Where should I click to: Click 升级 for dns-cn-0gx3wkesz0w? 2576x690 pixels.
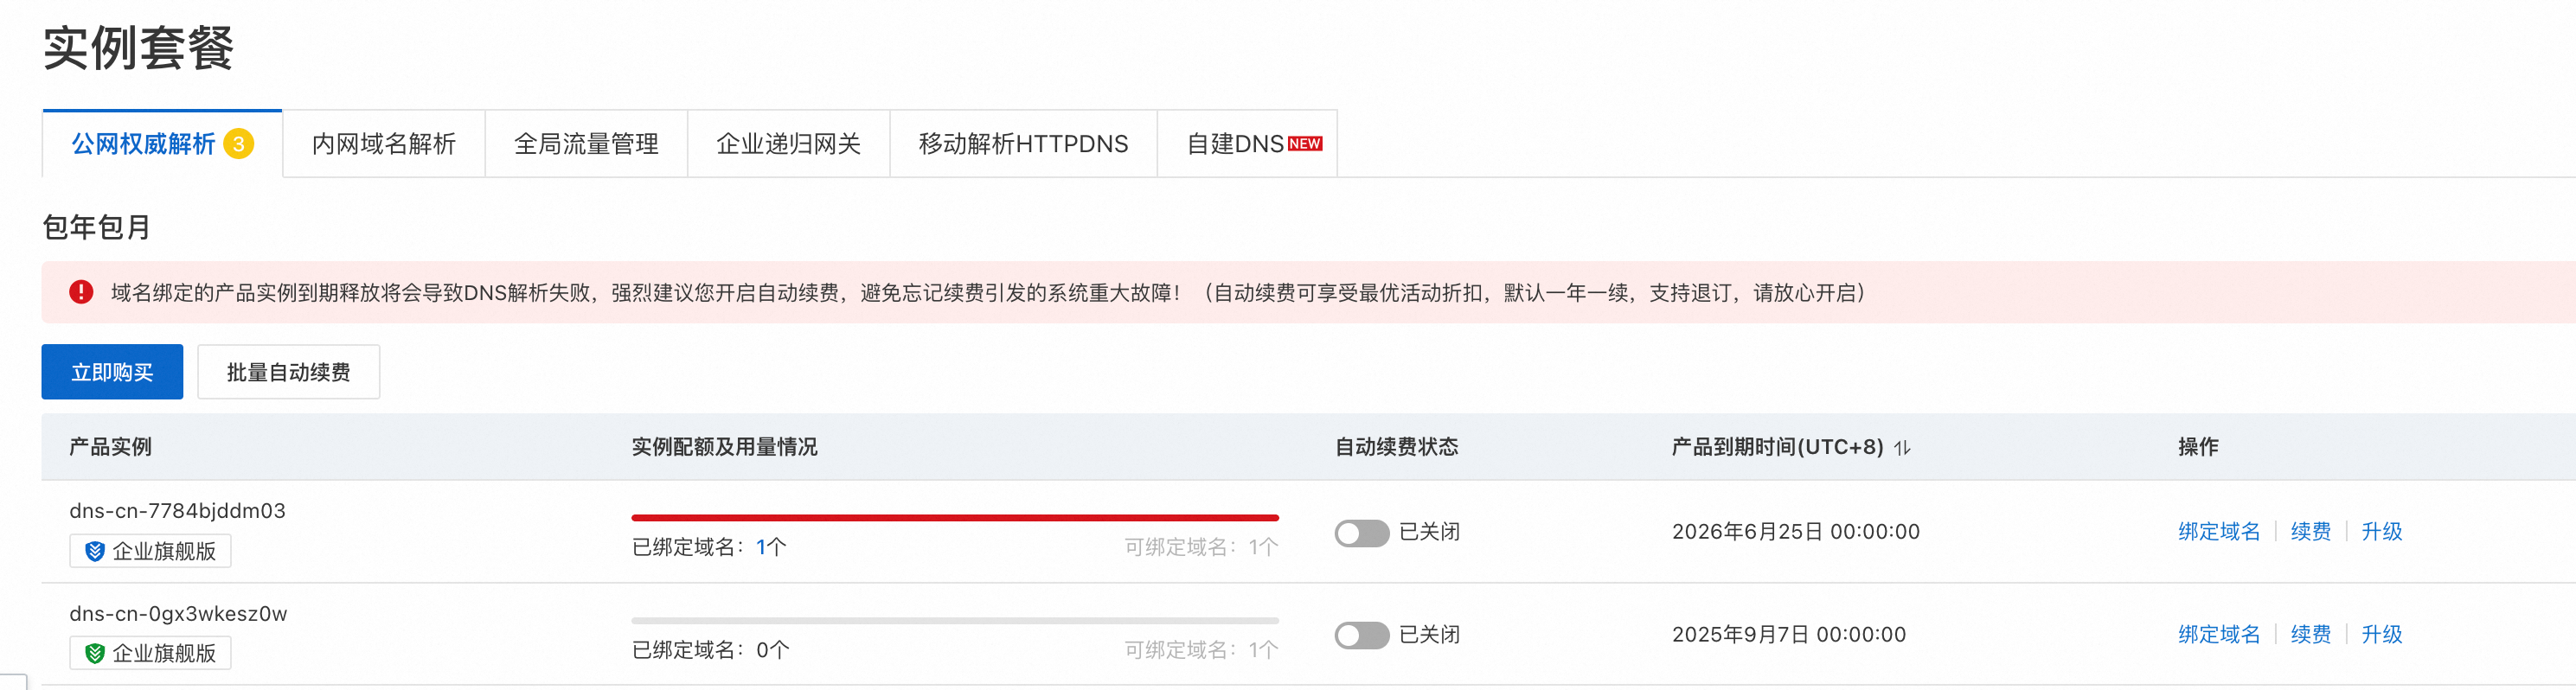click(2381, 635)
